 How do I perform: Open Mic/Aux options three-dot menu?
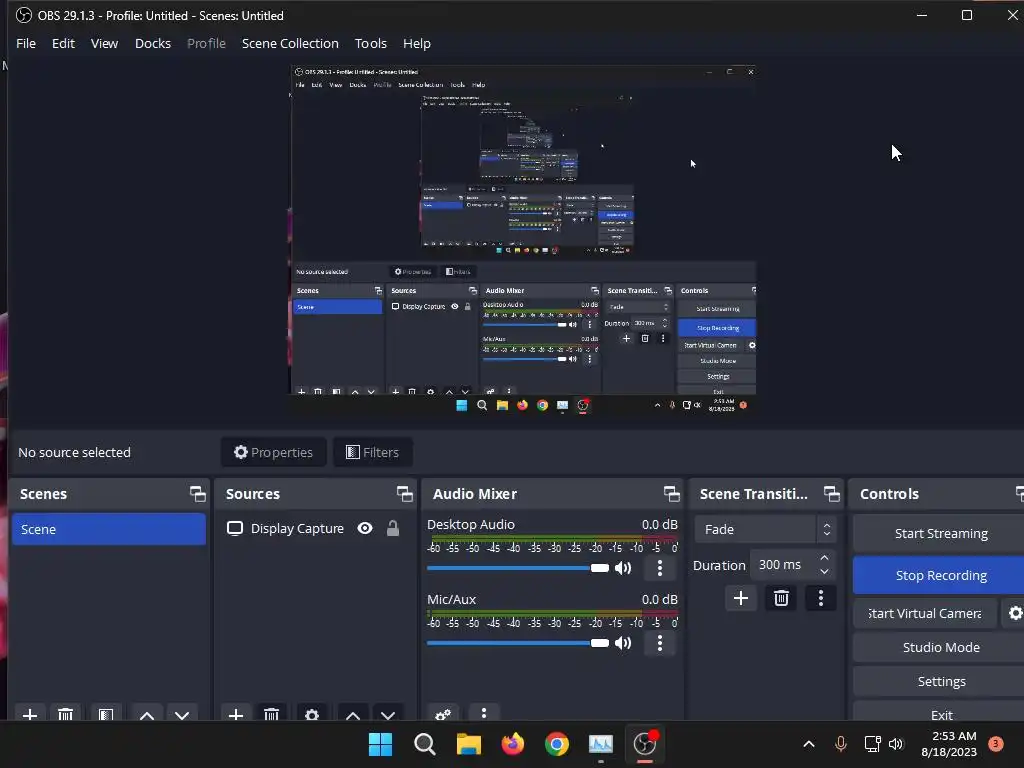660,643
